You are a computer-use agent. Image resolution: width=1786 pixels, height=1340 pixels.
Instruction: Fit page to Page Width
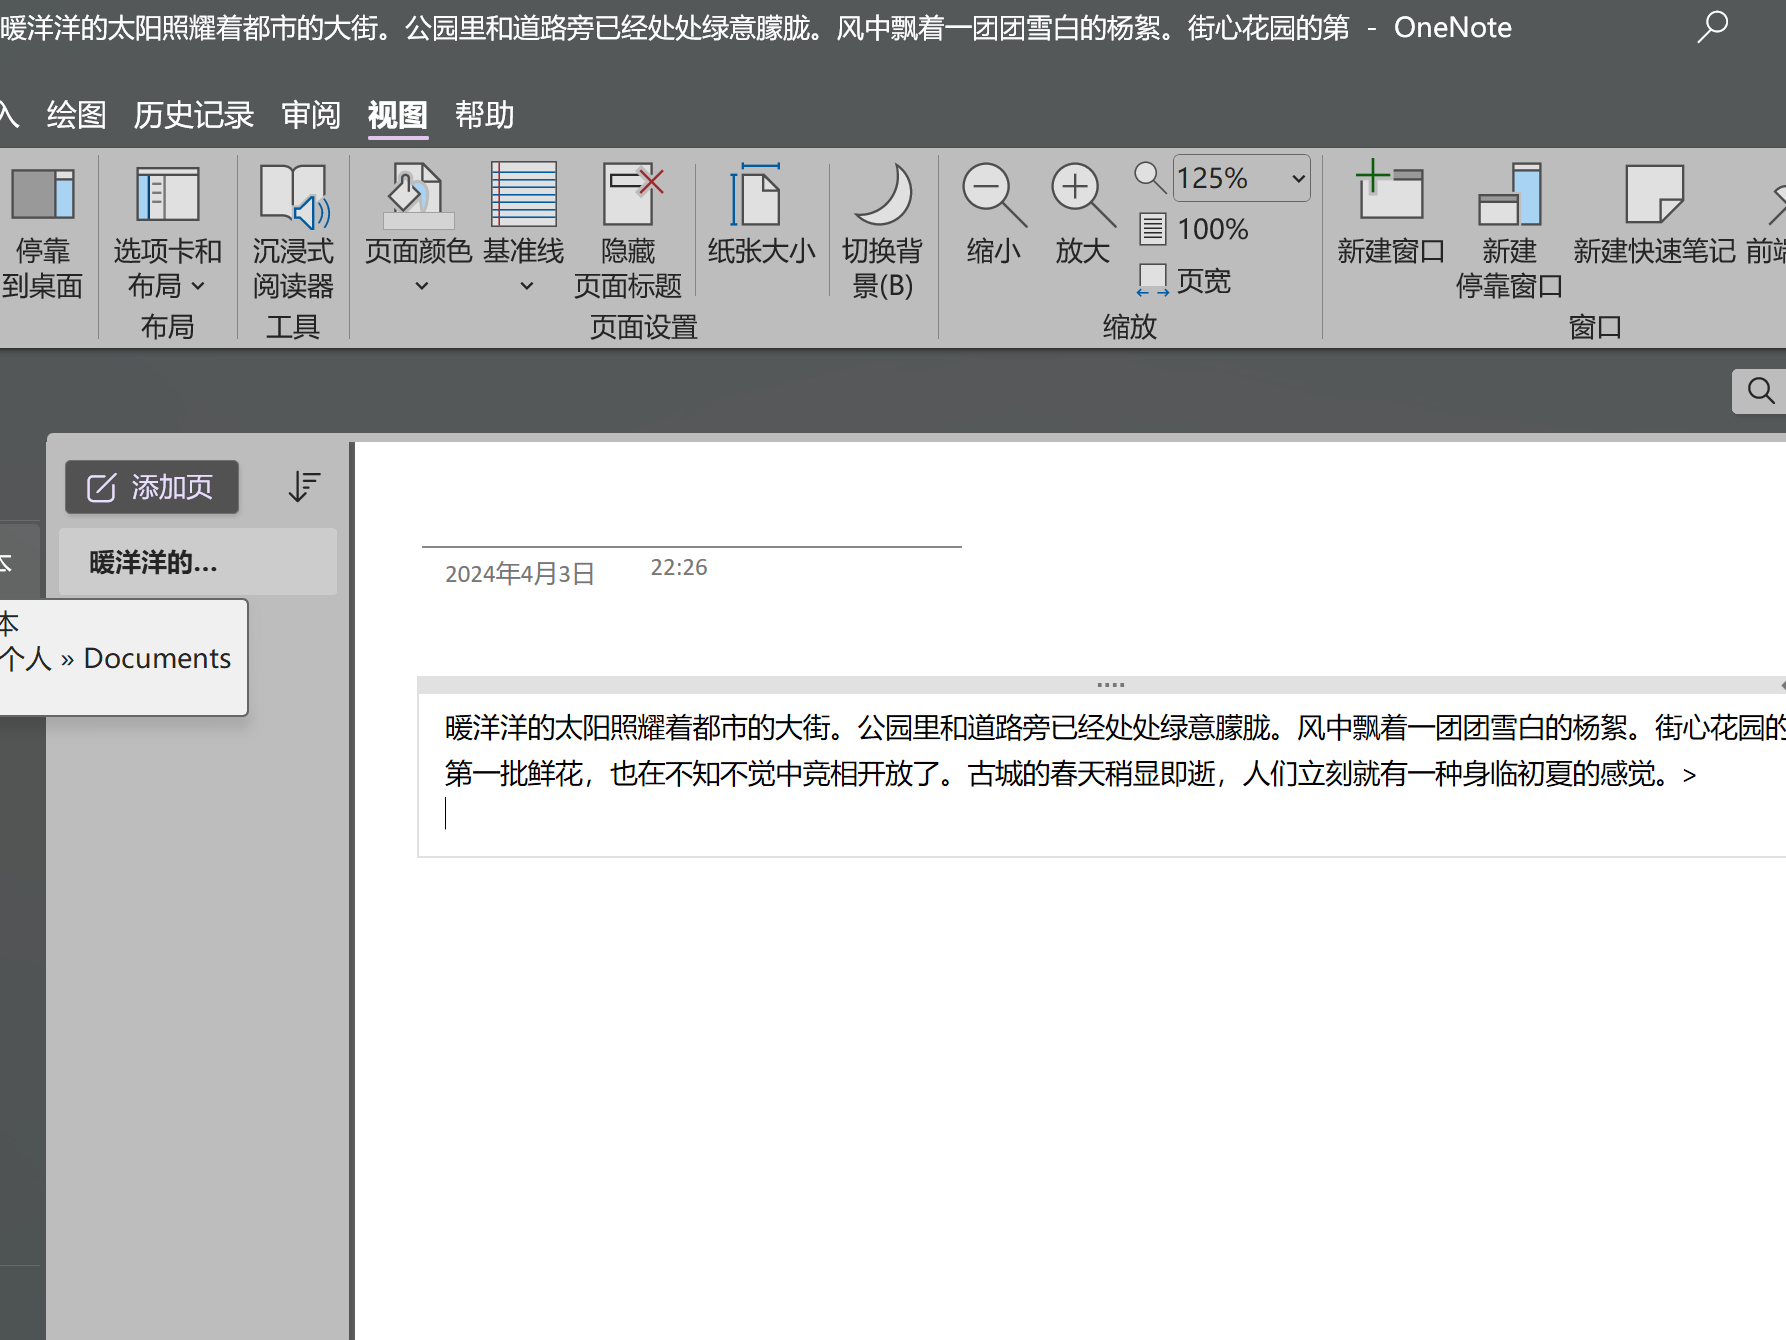click(x=1184, y=281)
